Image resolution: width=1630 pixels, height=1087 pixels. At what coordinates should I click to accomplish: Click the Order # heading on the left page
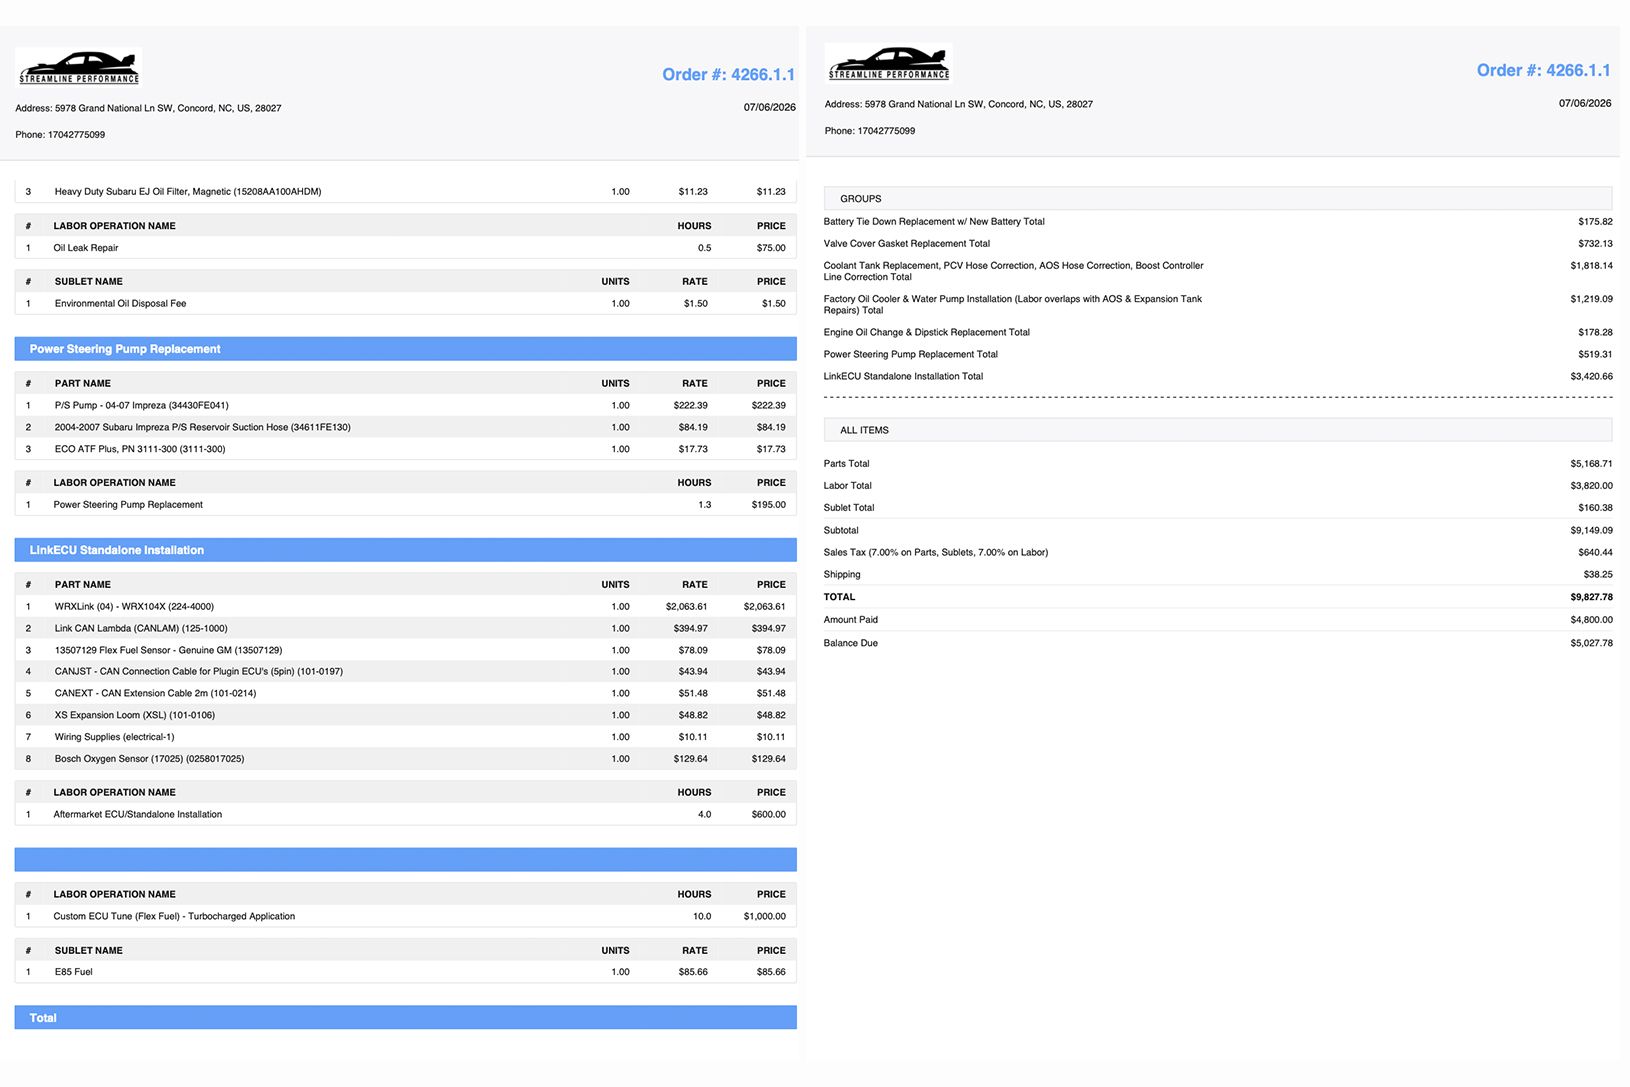[x=728, y=75]
